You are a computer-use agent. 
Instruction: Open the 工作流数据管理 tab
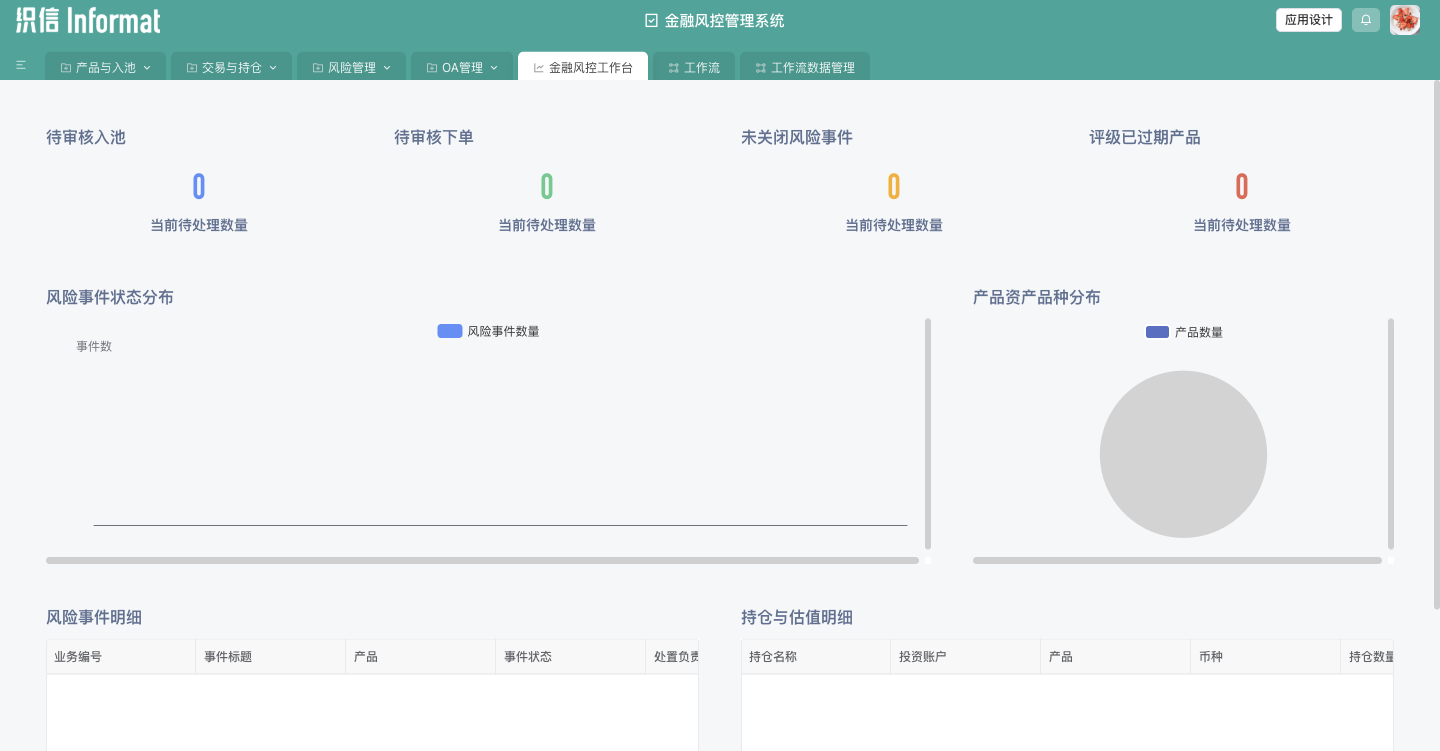[x=805, y=67]
